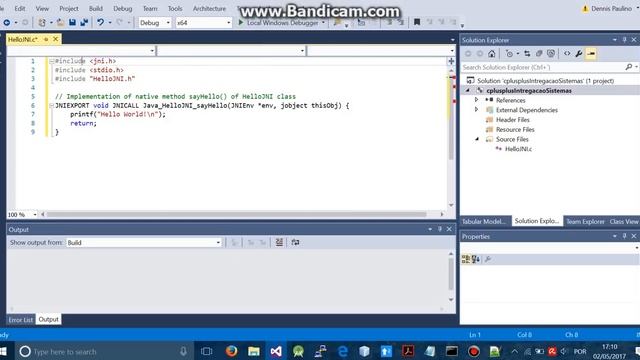Click Alphabetical sort icon in Properties panel

tap(476, 259)
